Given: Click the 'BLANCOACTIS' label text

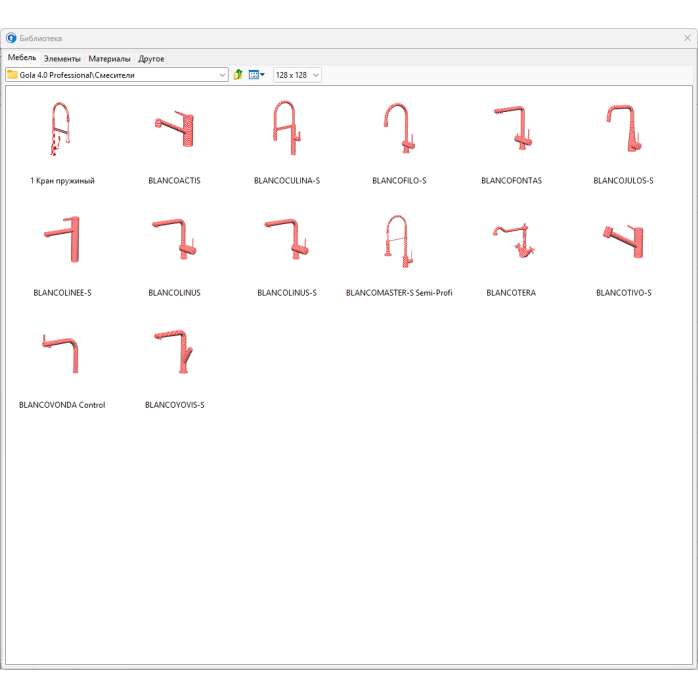Looking at the screenshot, I should 174,180.
